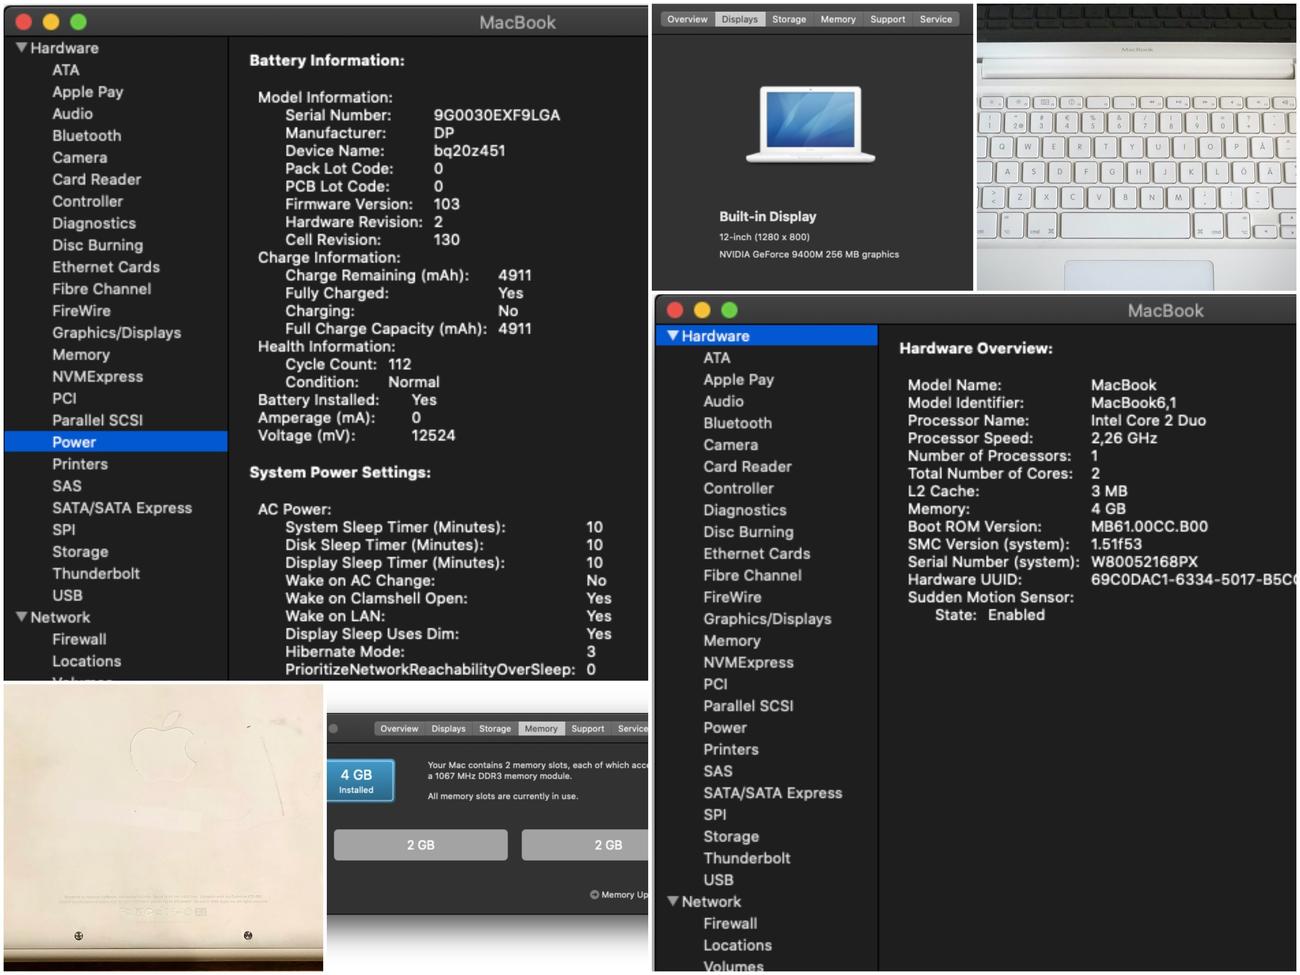1300x975 pixels.
Task: Click Processor Speed value 2,26 GHz
Action: 1124,438
